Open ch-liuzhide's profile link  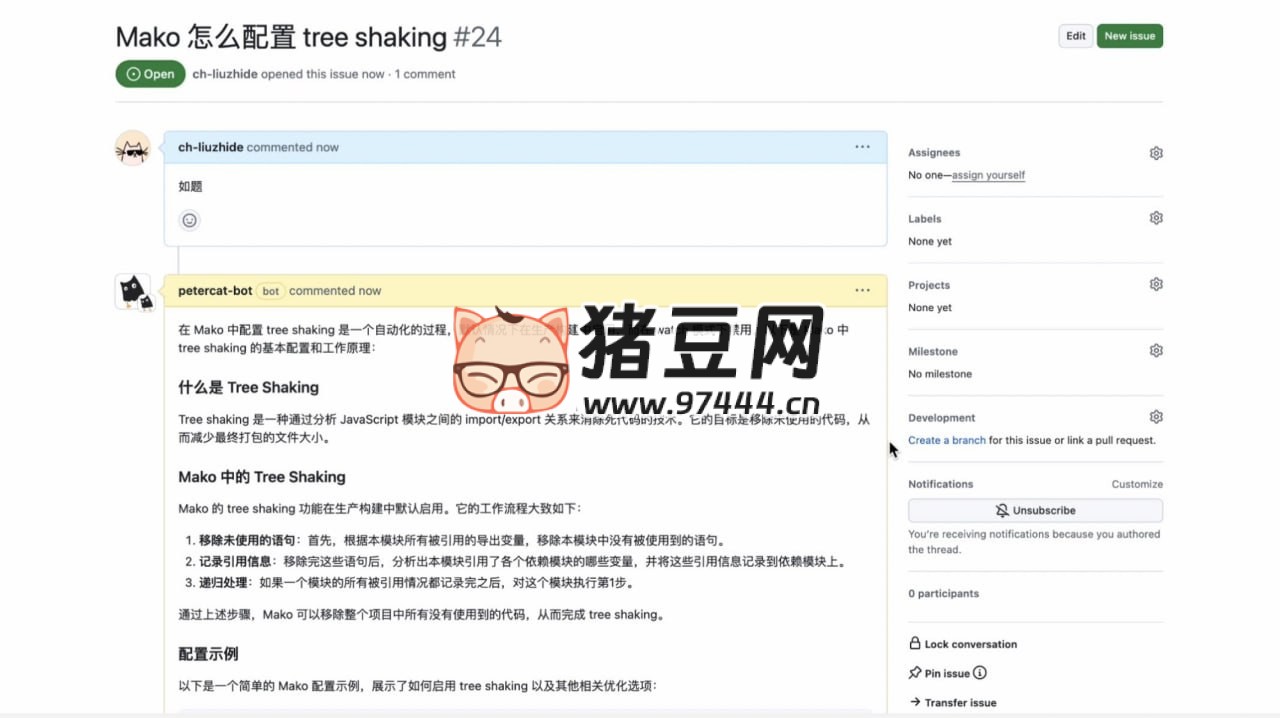pyautogui.click(x=210, y=146)
